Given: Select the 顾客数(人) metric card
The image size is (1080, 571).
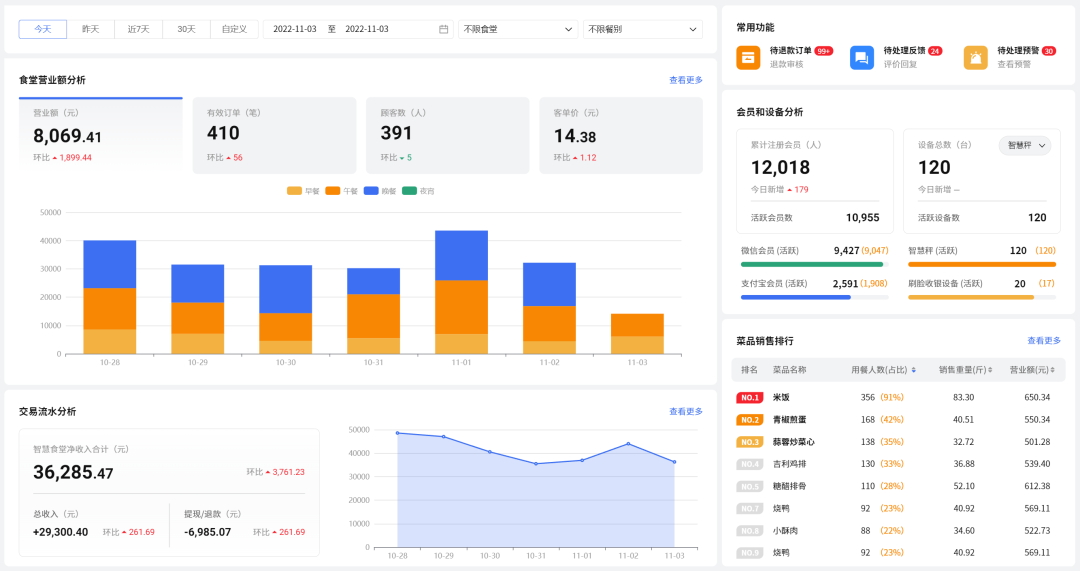Looking at the screenshot, I should 448,136.
